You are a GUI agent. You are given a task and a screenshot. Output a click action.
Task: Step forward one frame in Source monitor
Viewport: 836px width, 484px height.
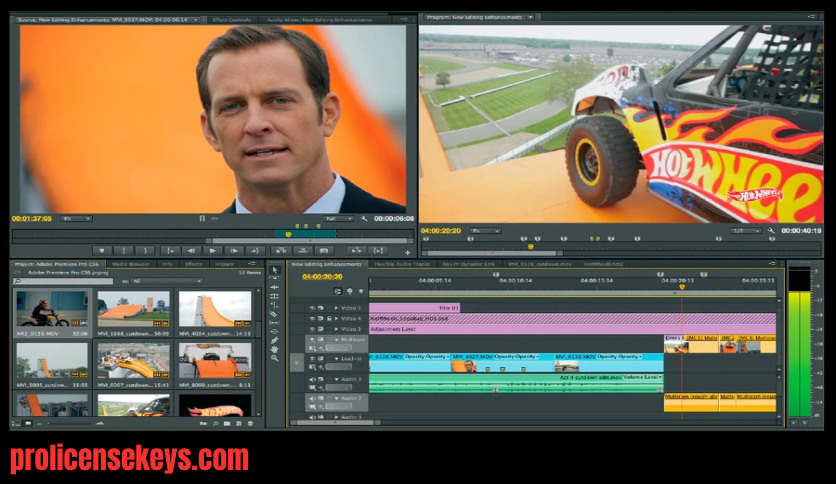click(234, 251)
